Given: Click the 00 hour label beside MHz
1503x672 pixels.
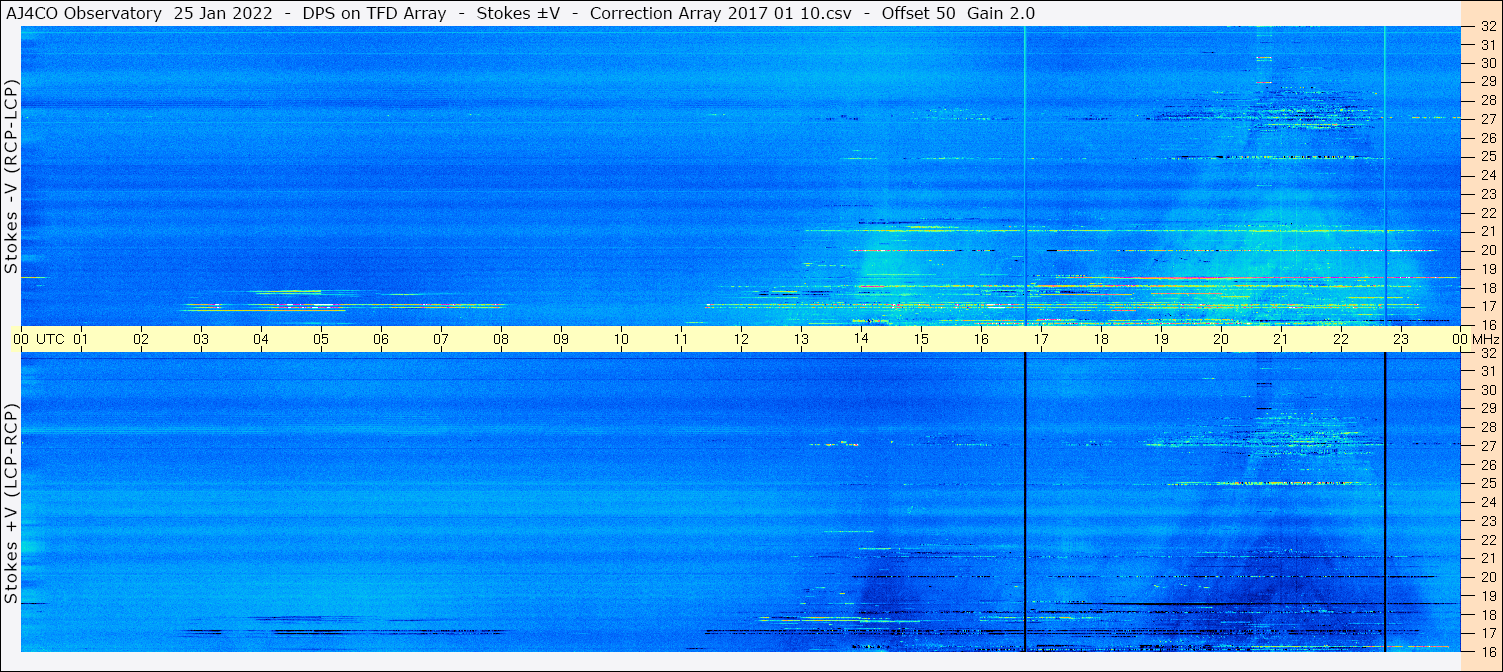Looking at the screenshot, I should click(1459, 339).
